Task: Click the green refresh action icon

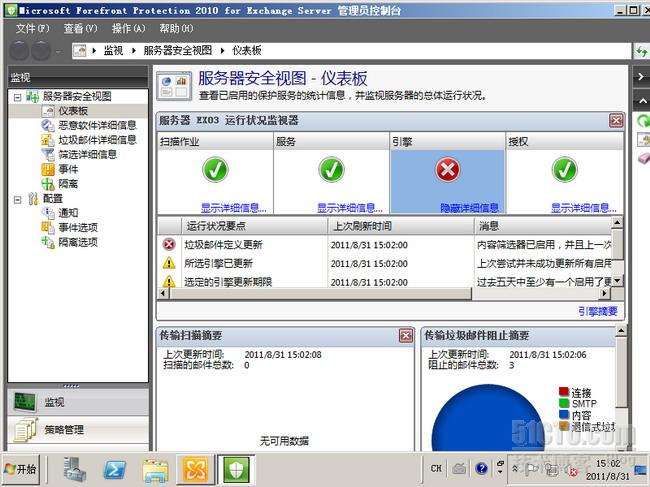Action: click(x=643, y=121)
